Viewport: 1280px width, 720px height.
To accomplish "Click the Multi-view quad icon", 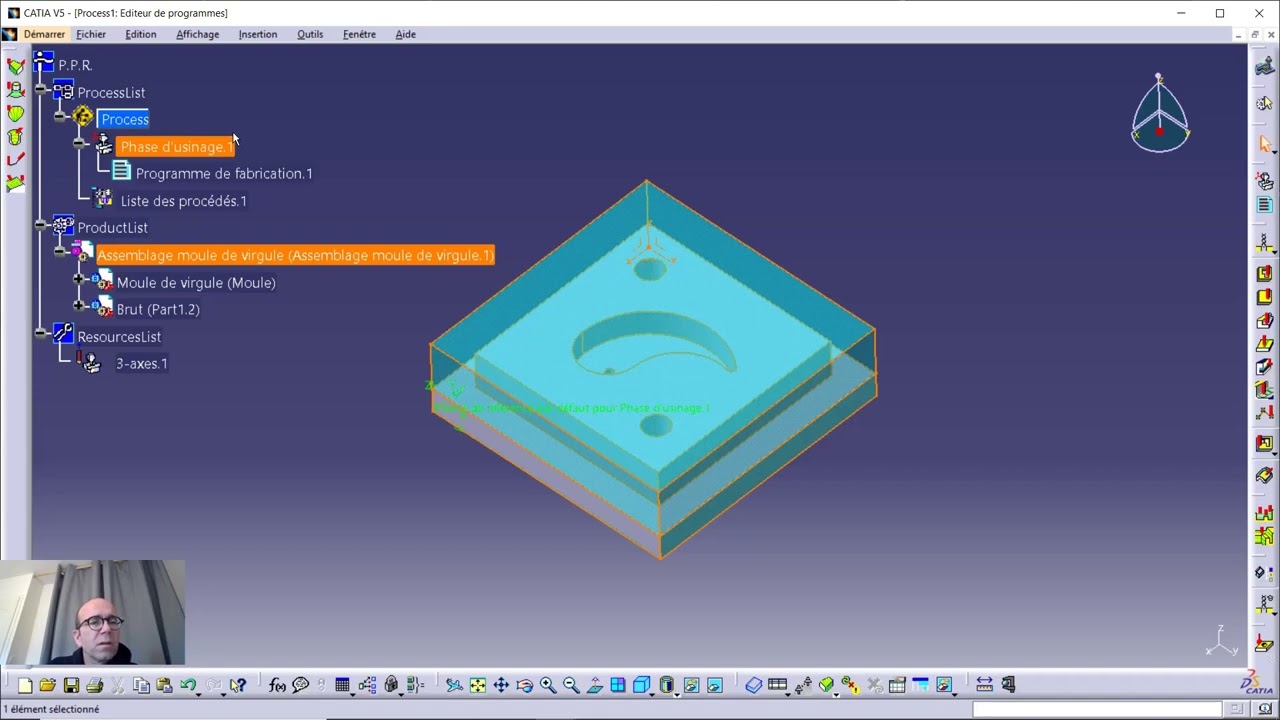I will pyautogui.click(x=618, y=685).
